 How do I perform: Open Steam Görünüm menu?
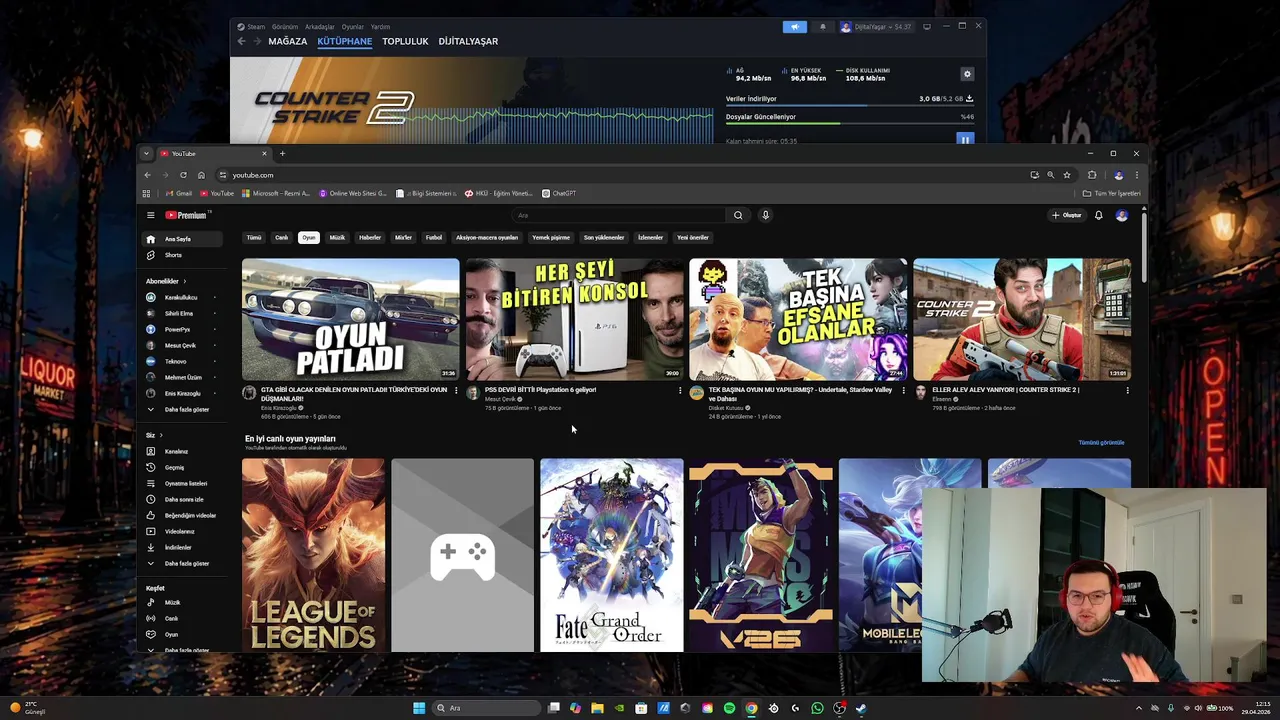pyautogui.click(x=285, y=27)
